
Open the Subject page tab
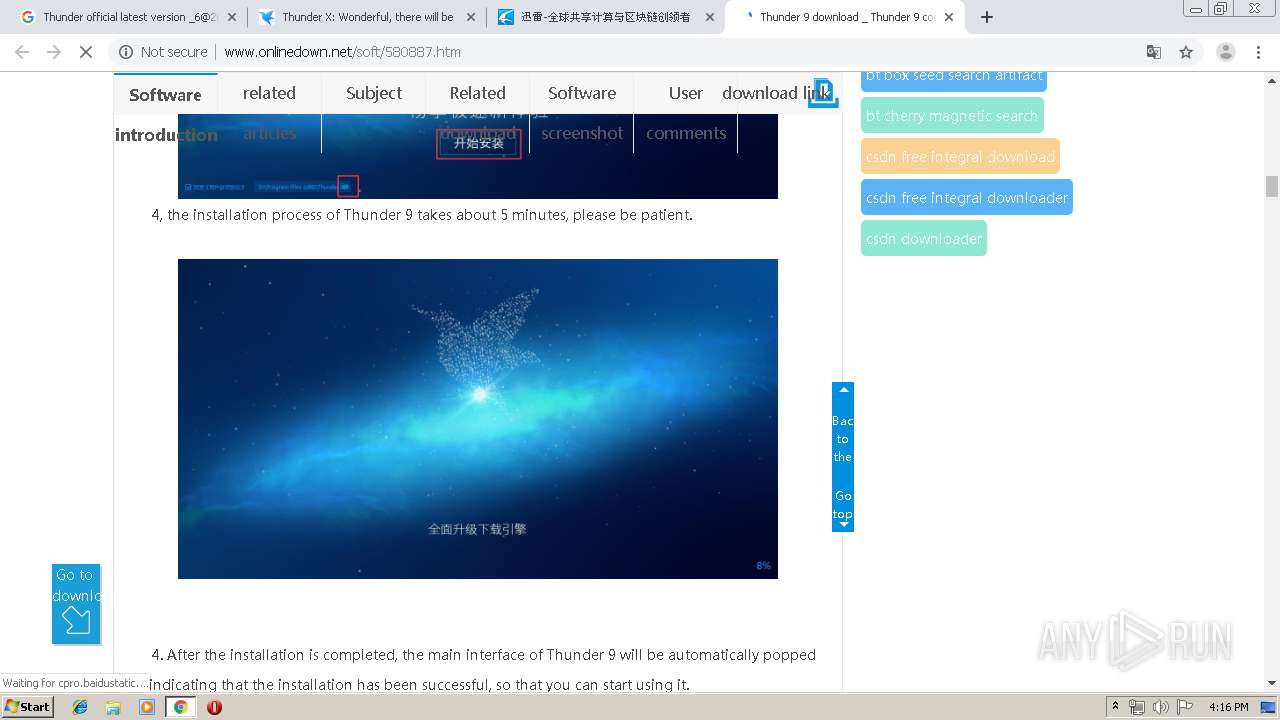pos(374,93)
